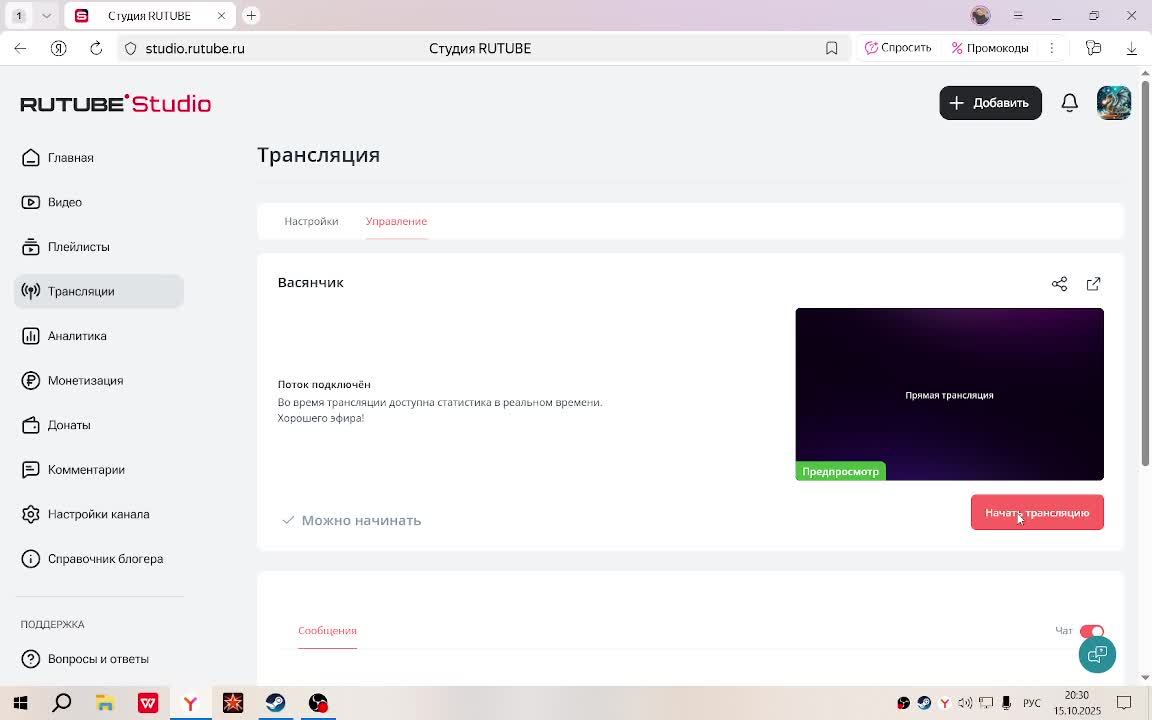Select the Сообщения tab
The height and width of the screenshot is (720, 1152).
point(327,630)
